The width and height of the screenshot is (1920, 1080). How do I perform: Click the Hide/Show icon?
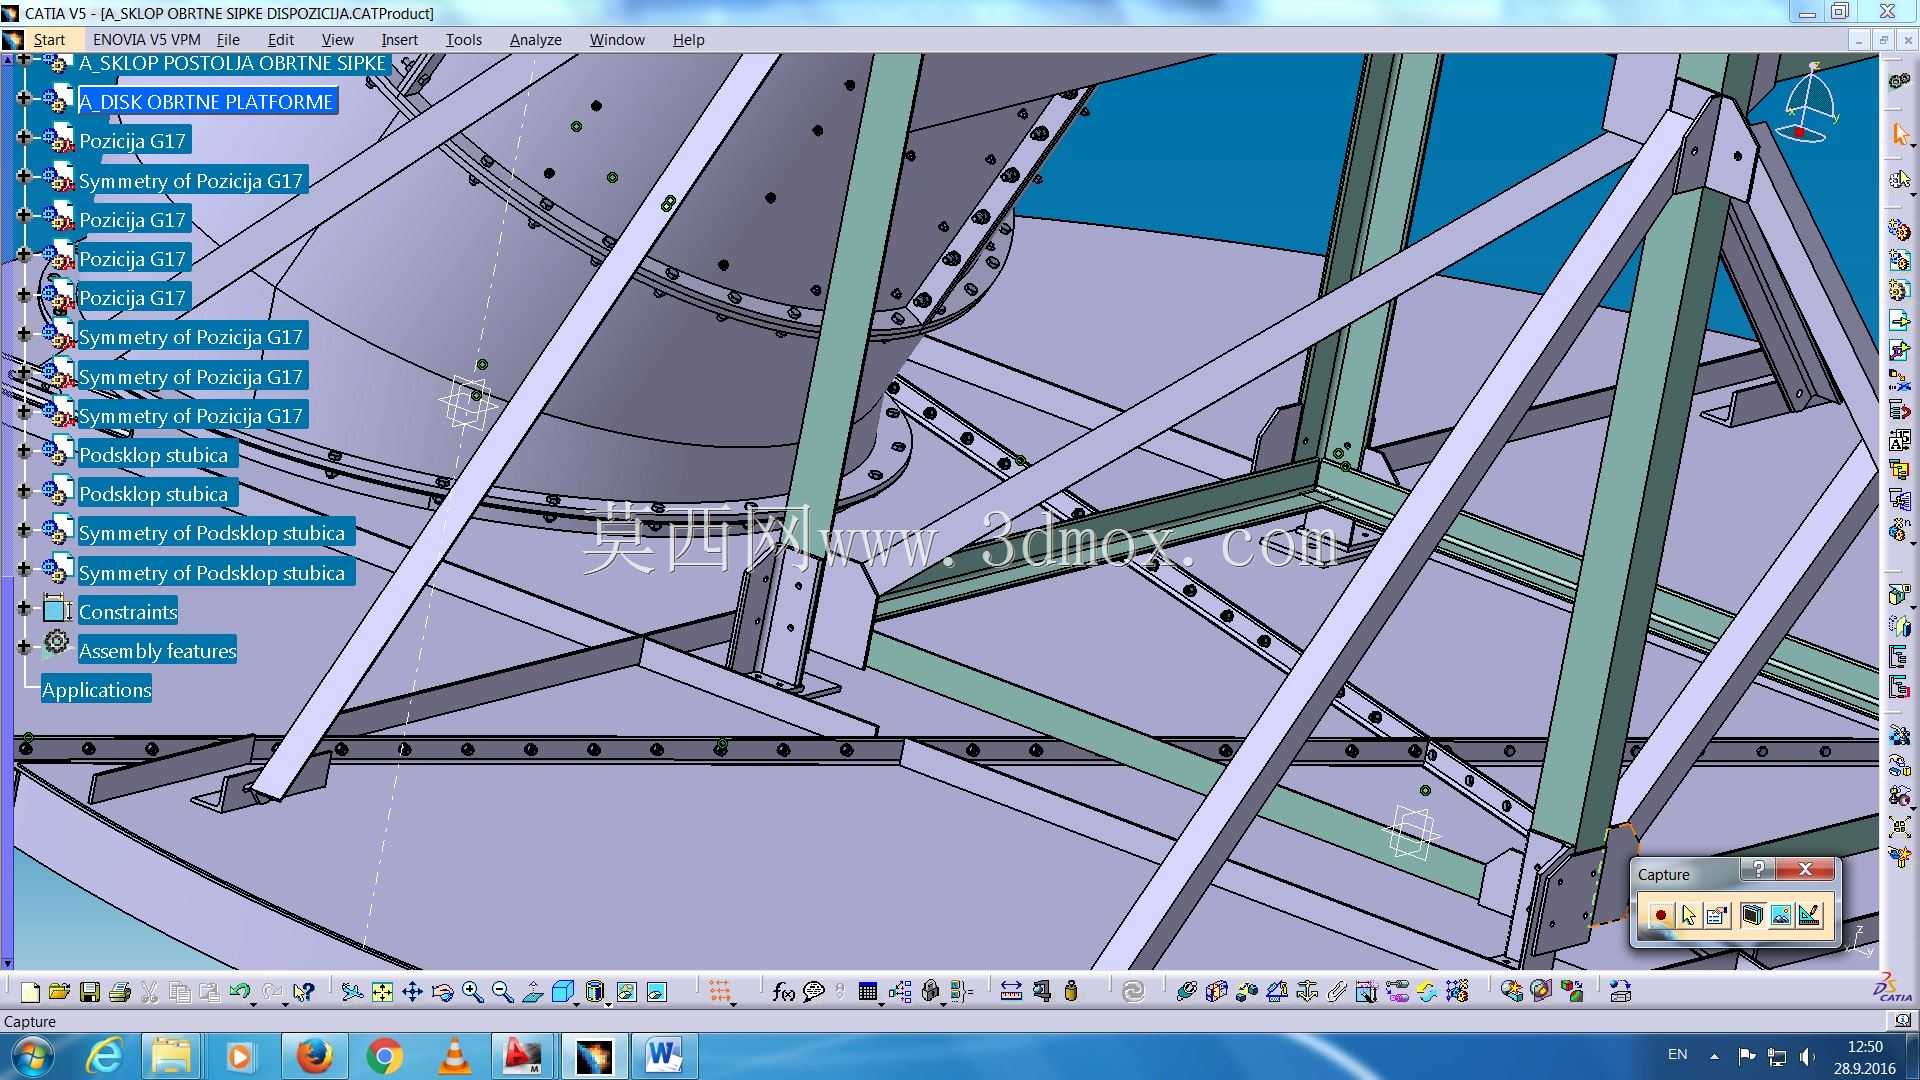[x=626, y=992]
